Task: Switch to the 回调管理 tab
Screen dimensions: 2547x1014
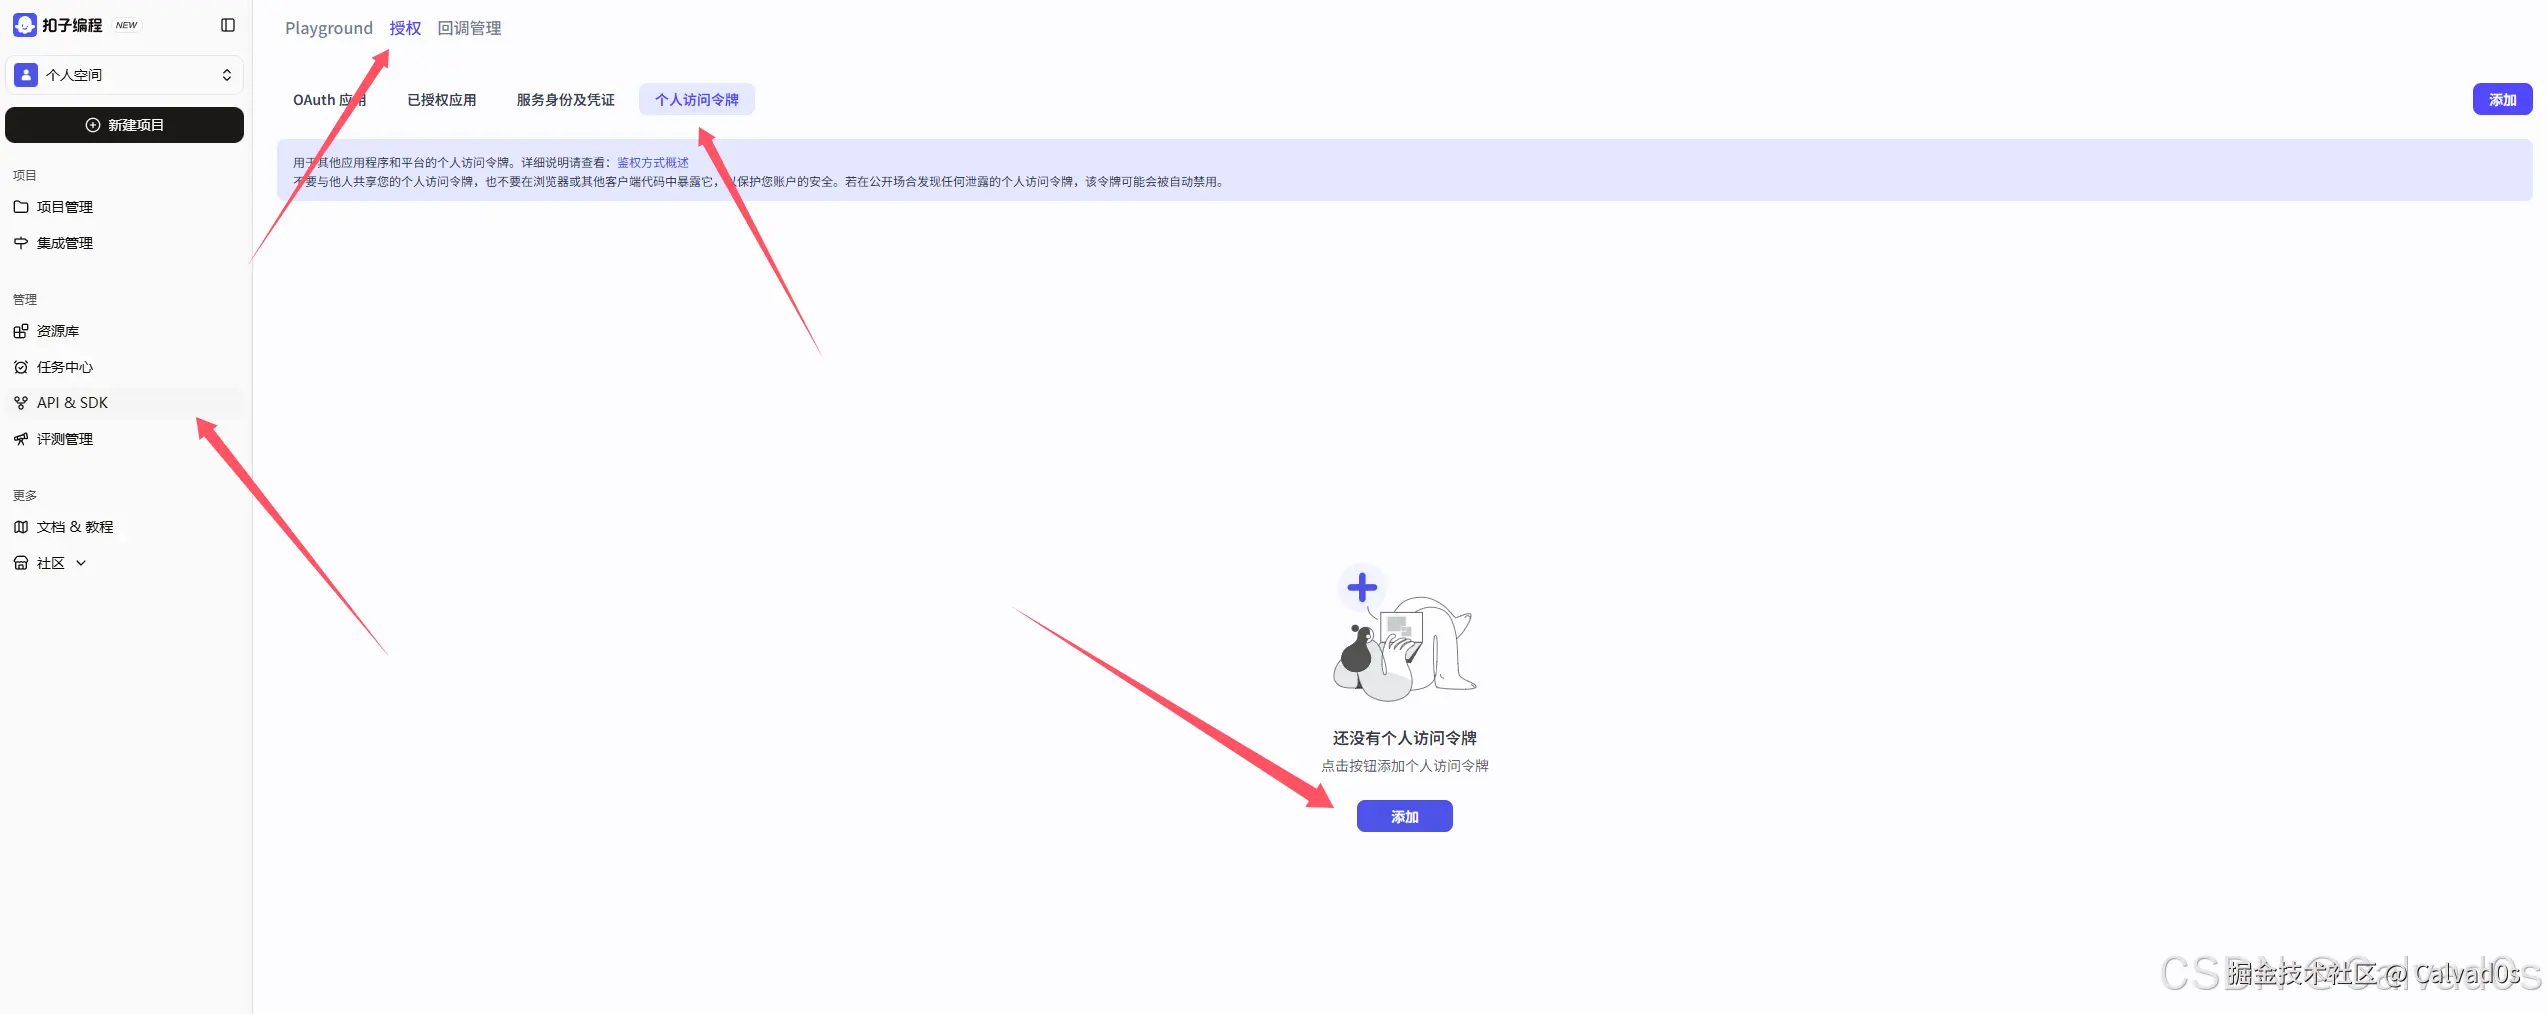Action: (x=469, y=28)
